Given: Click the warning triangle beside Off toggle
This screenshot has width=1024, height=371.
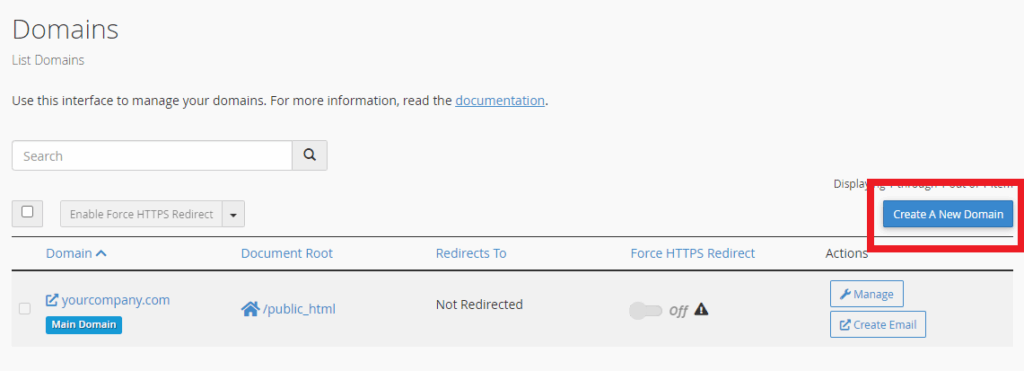Looking at the screenshot, I should click(x=701, y=310).
